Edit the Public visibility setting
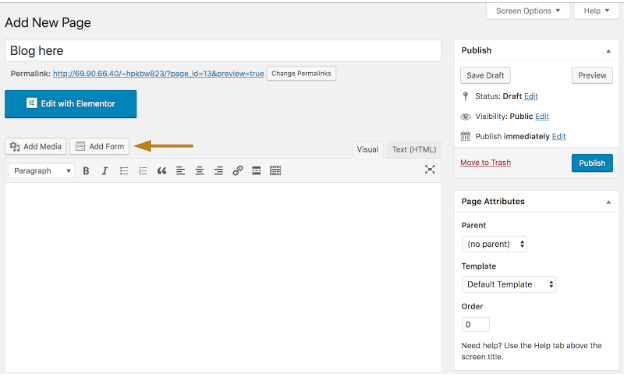Viewport: 624px width, 375px height. click(542, 116)
